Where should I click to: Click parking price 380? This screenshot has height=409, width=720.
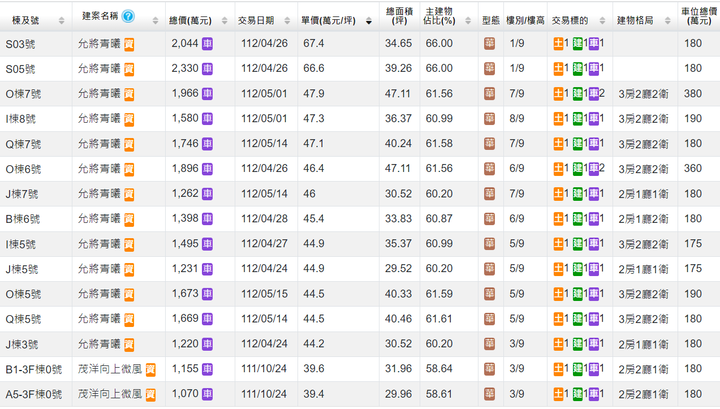(x=693, y=94)
